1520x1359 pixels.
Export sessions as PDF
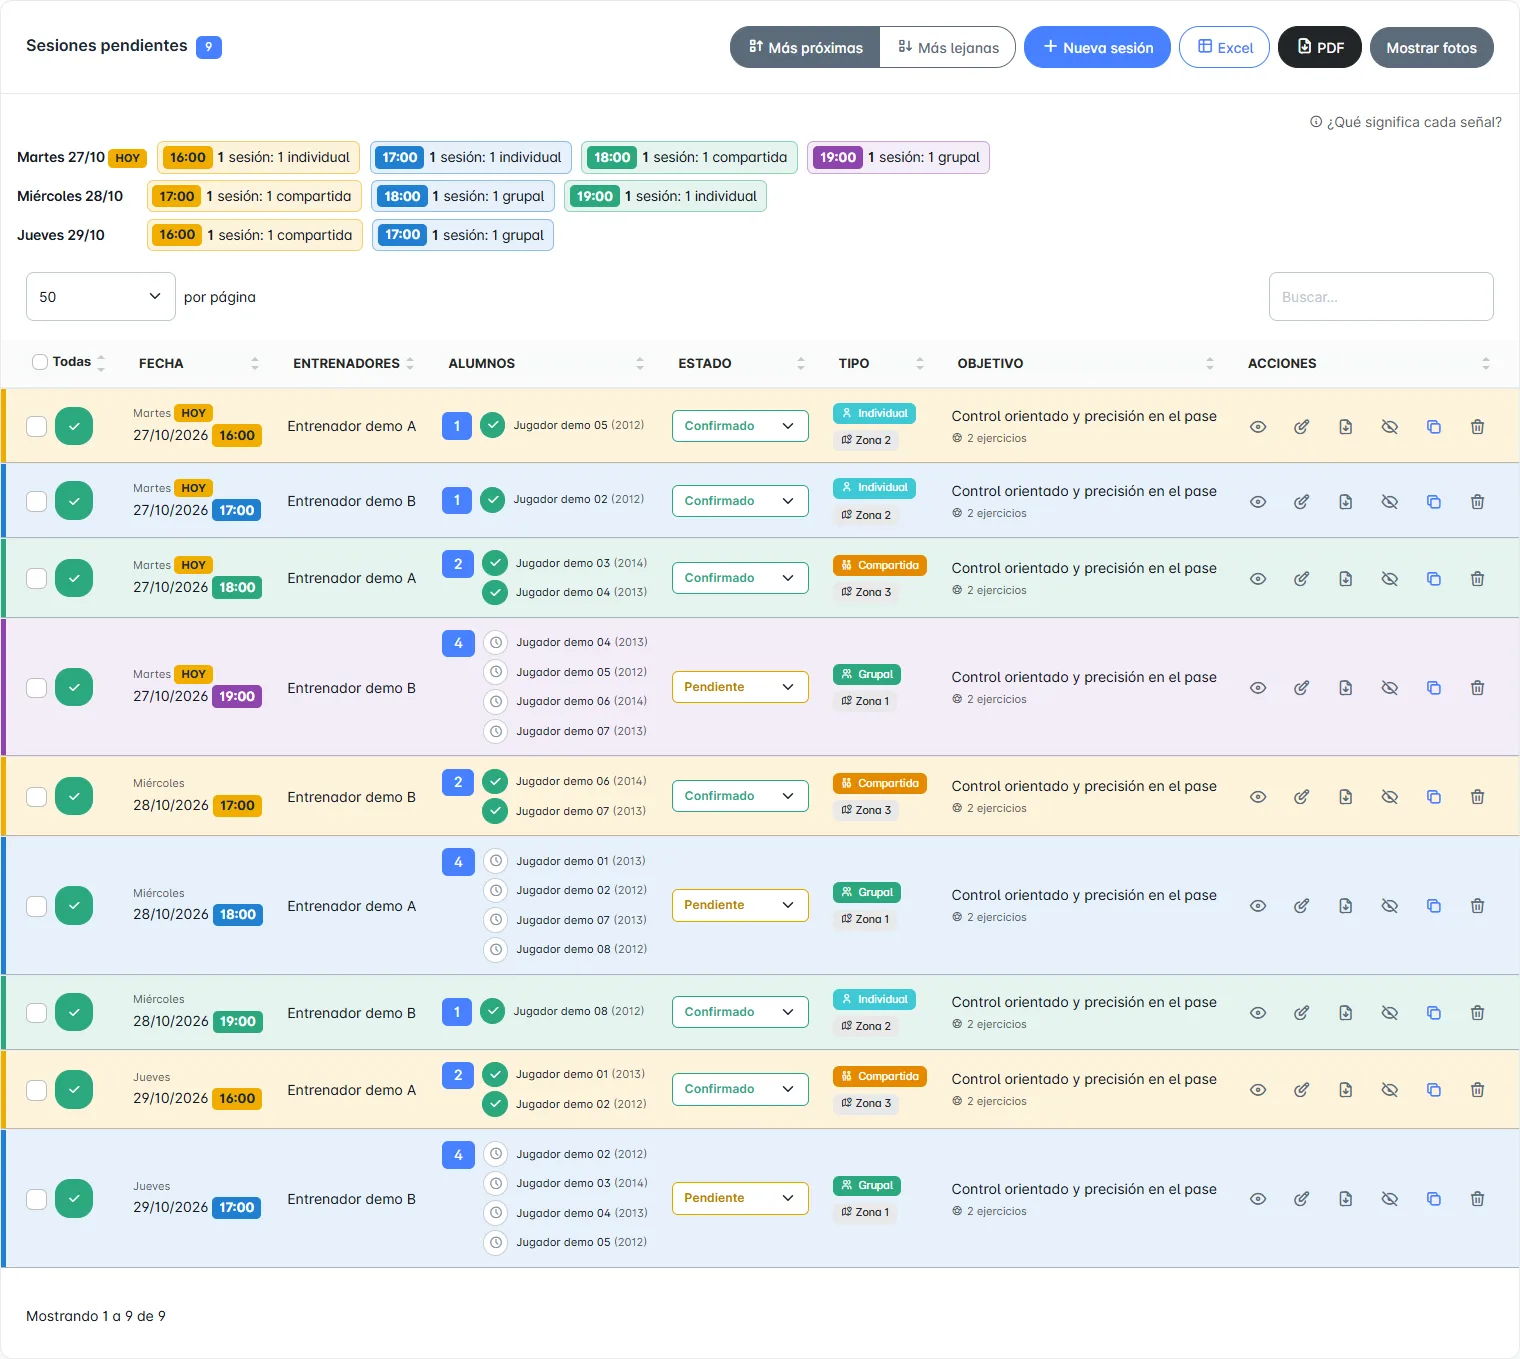(x=1320, y=47)
